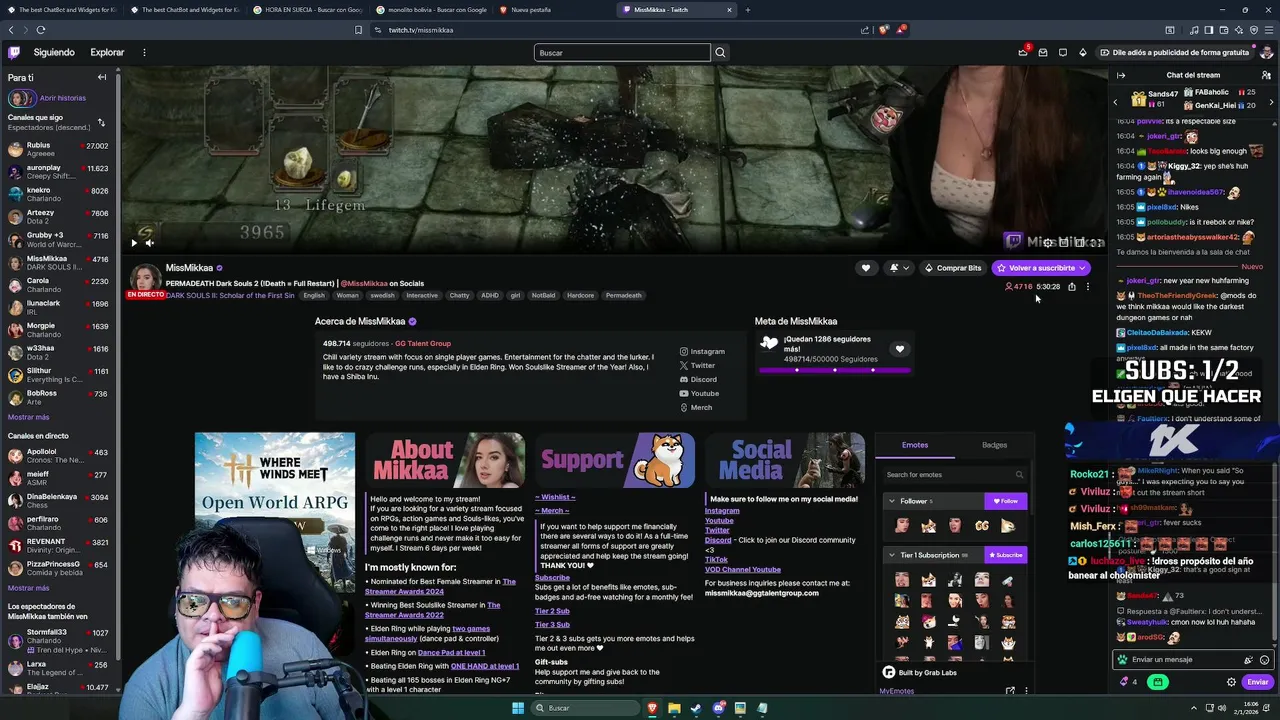Sort followed channels by viewers
Image resolution: width=1280 pixels, height=720 pixels.
tap(101, 122)
